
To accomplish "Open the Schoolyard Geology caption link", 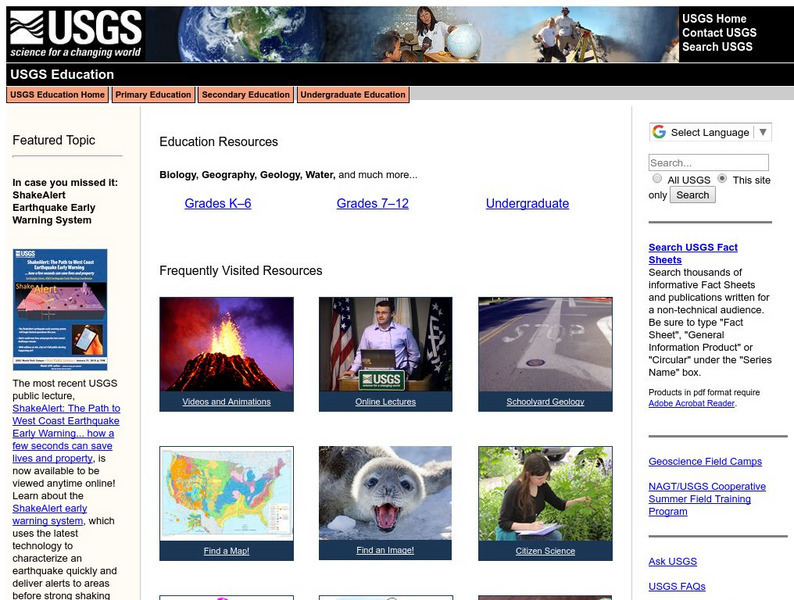I will (x=545, y=402).
